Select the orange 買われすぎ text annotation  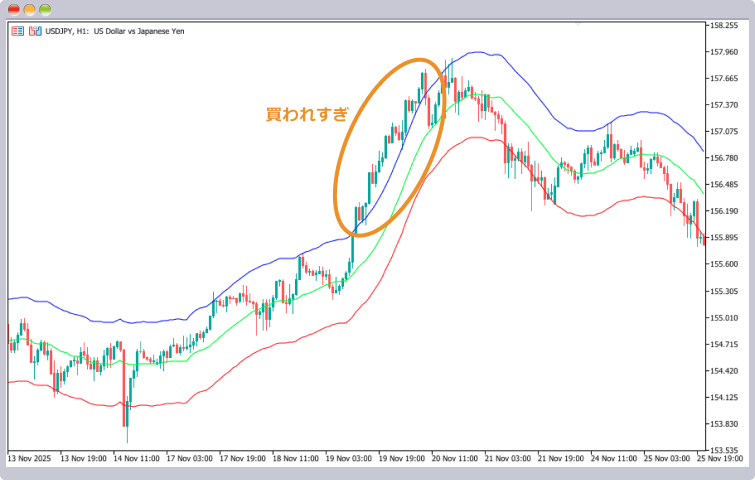click(307, 114)
